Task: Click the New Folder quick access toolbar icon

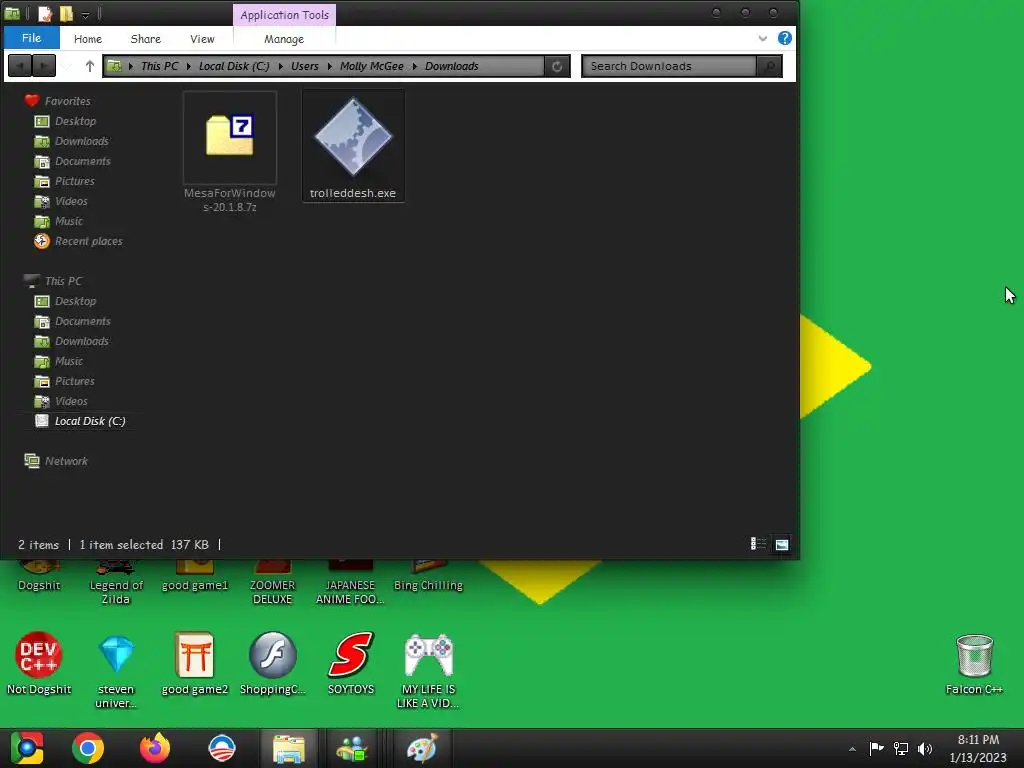Action: pyautogui.click(x=67, y=13)
